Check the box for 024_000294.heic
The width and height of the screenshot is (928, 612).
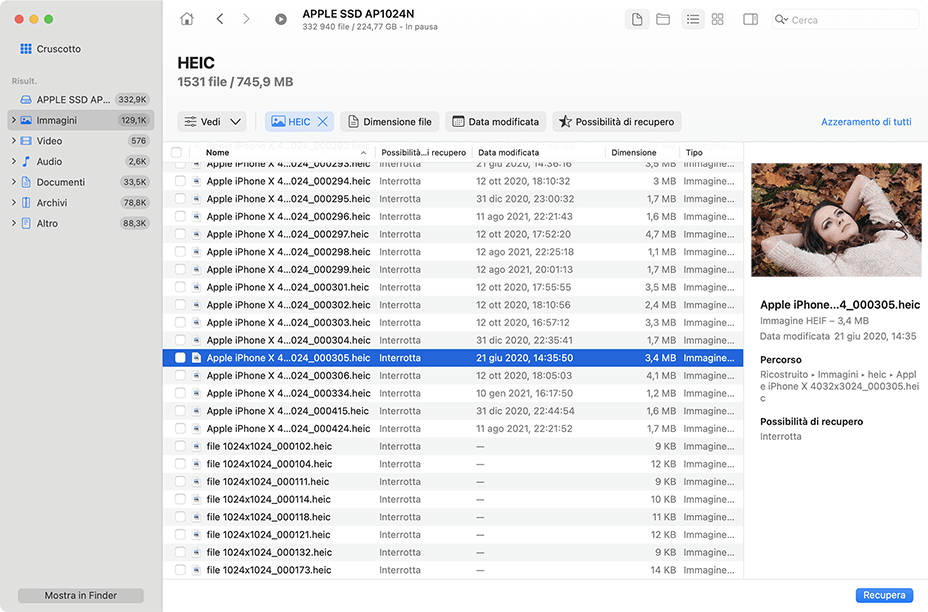[x=180, y=181]
